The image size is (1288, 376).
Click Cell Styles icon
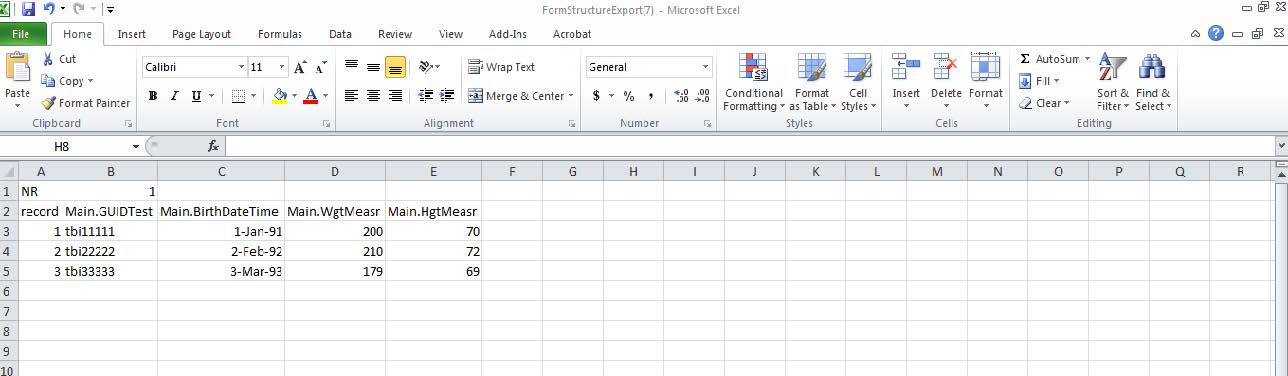[x=858, y=68]
